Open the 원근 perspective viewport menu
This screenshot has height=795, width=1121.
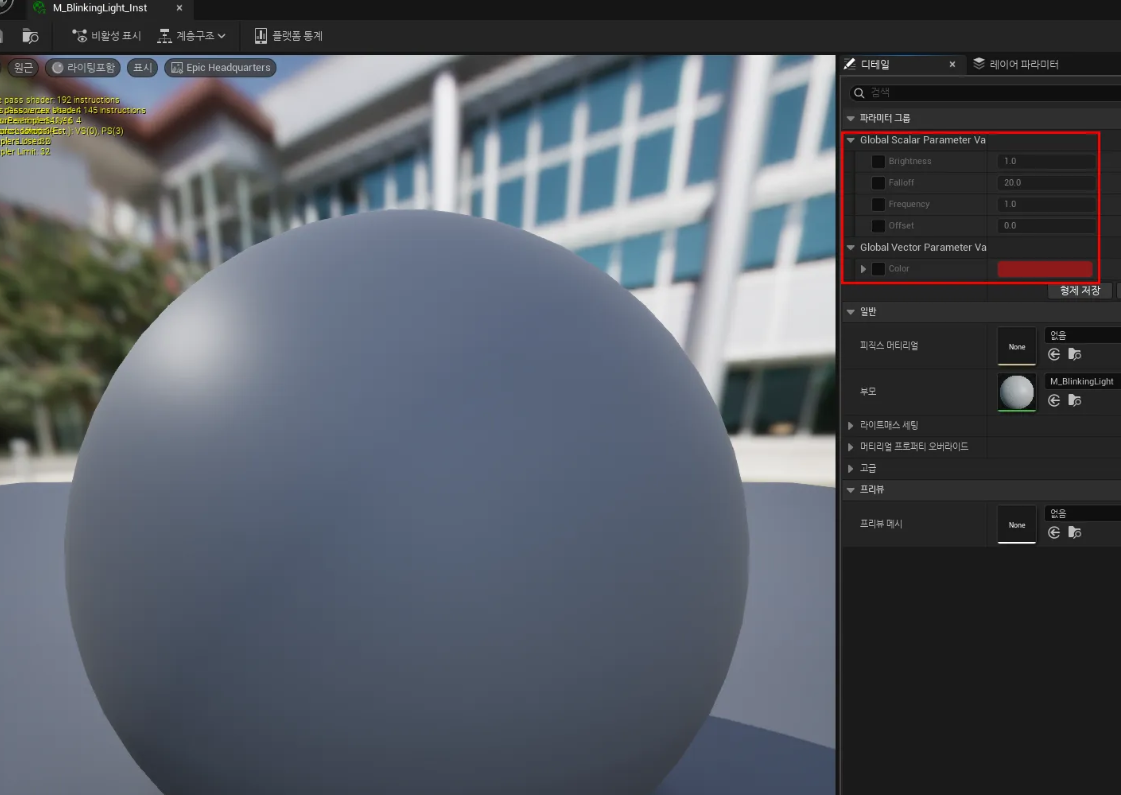coord(23,67)
